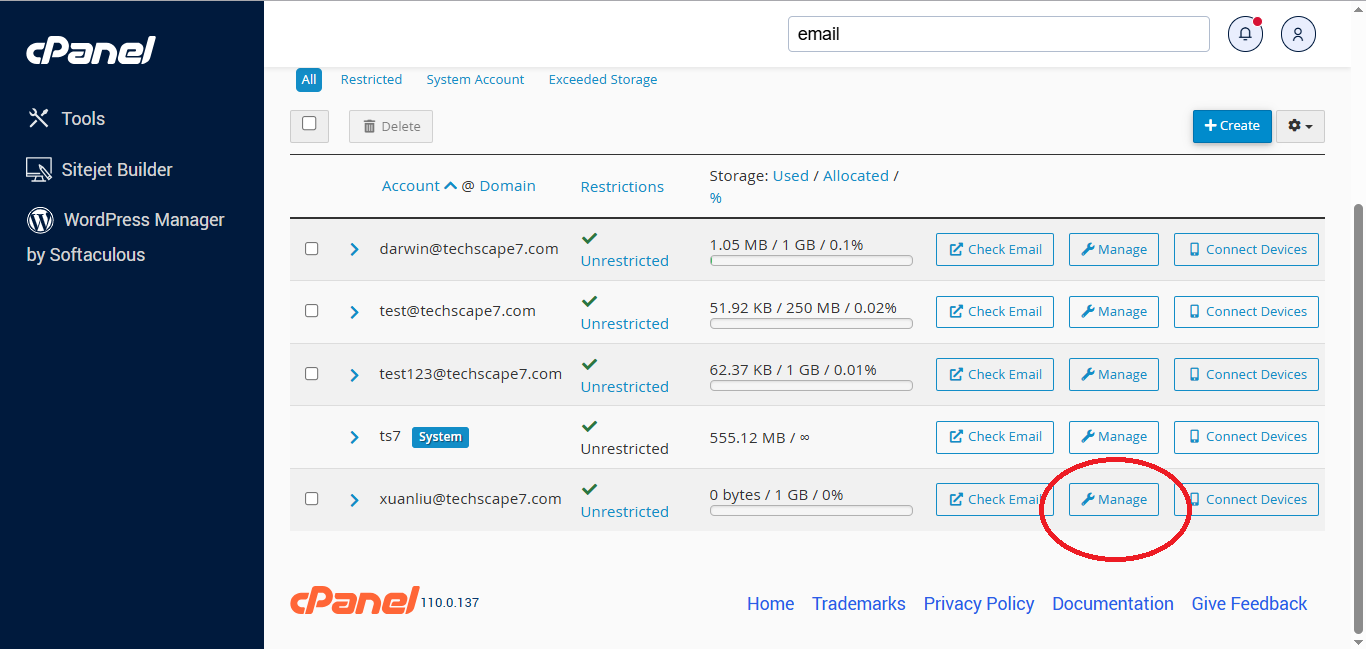
Task: Expand the darwin@techscape7.com row
Action: coord(354,249)
